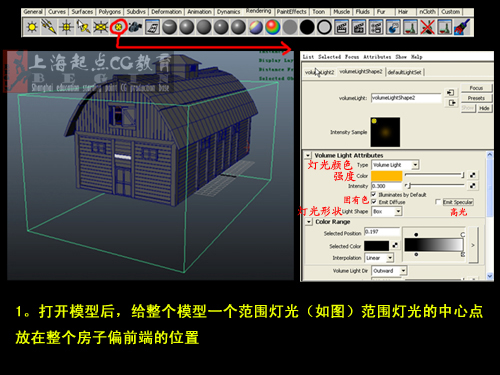Collapse the Volume Light Attributes section
This screenshot has width=500, height=375.
pos(308,155)
